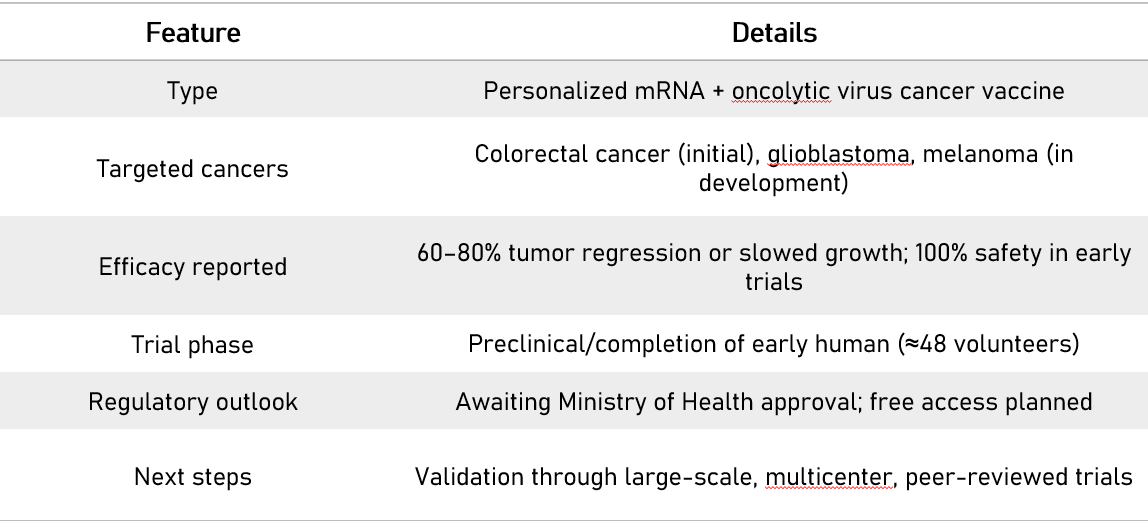Click the underlined word 'oncolytic'
Screen dimensions: 1148x521
click(x=781, y=90)
